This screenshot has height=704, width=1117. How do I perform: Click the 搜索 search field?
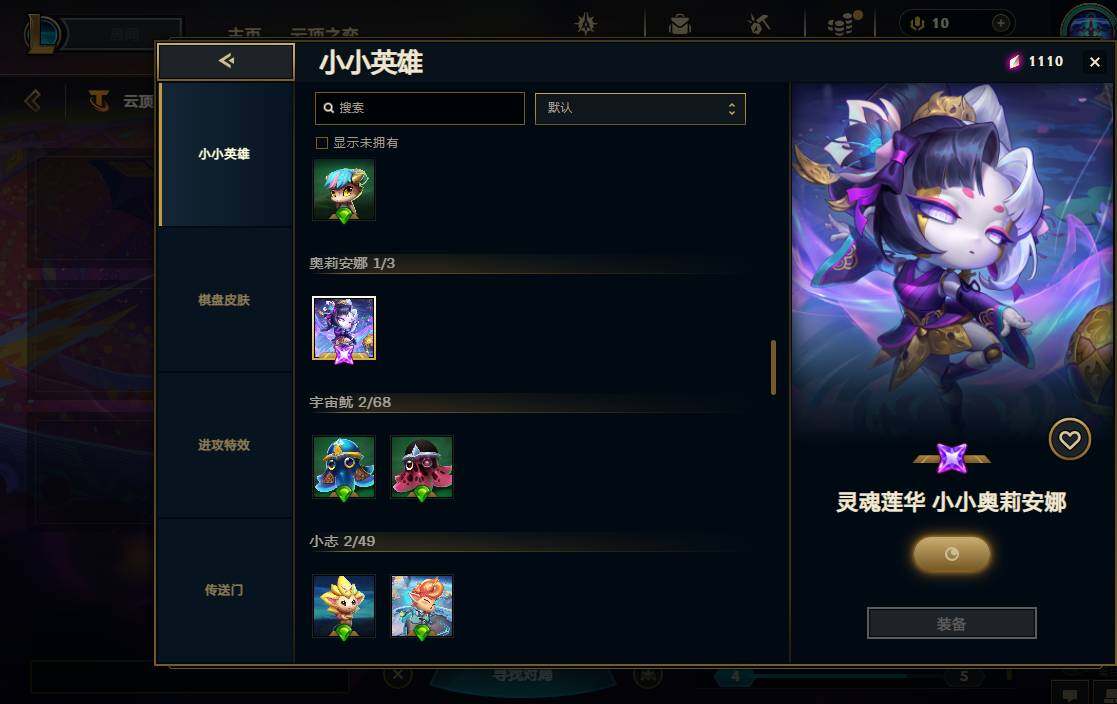(x=420, y=108)
